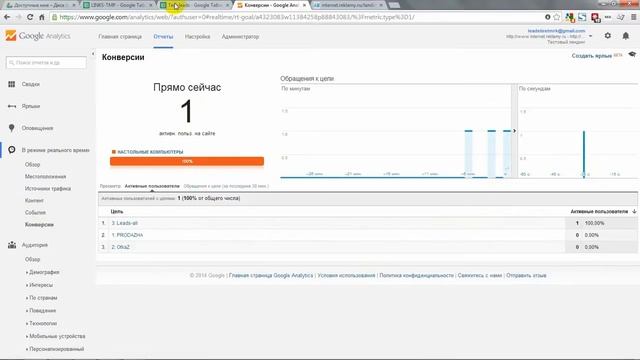This screenshot has width=640, height=360.
Task: Open the account selector dropdown arrow
Action: tap(590, 36)
